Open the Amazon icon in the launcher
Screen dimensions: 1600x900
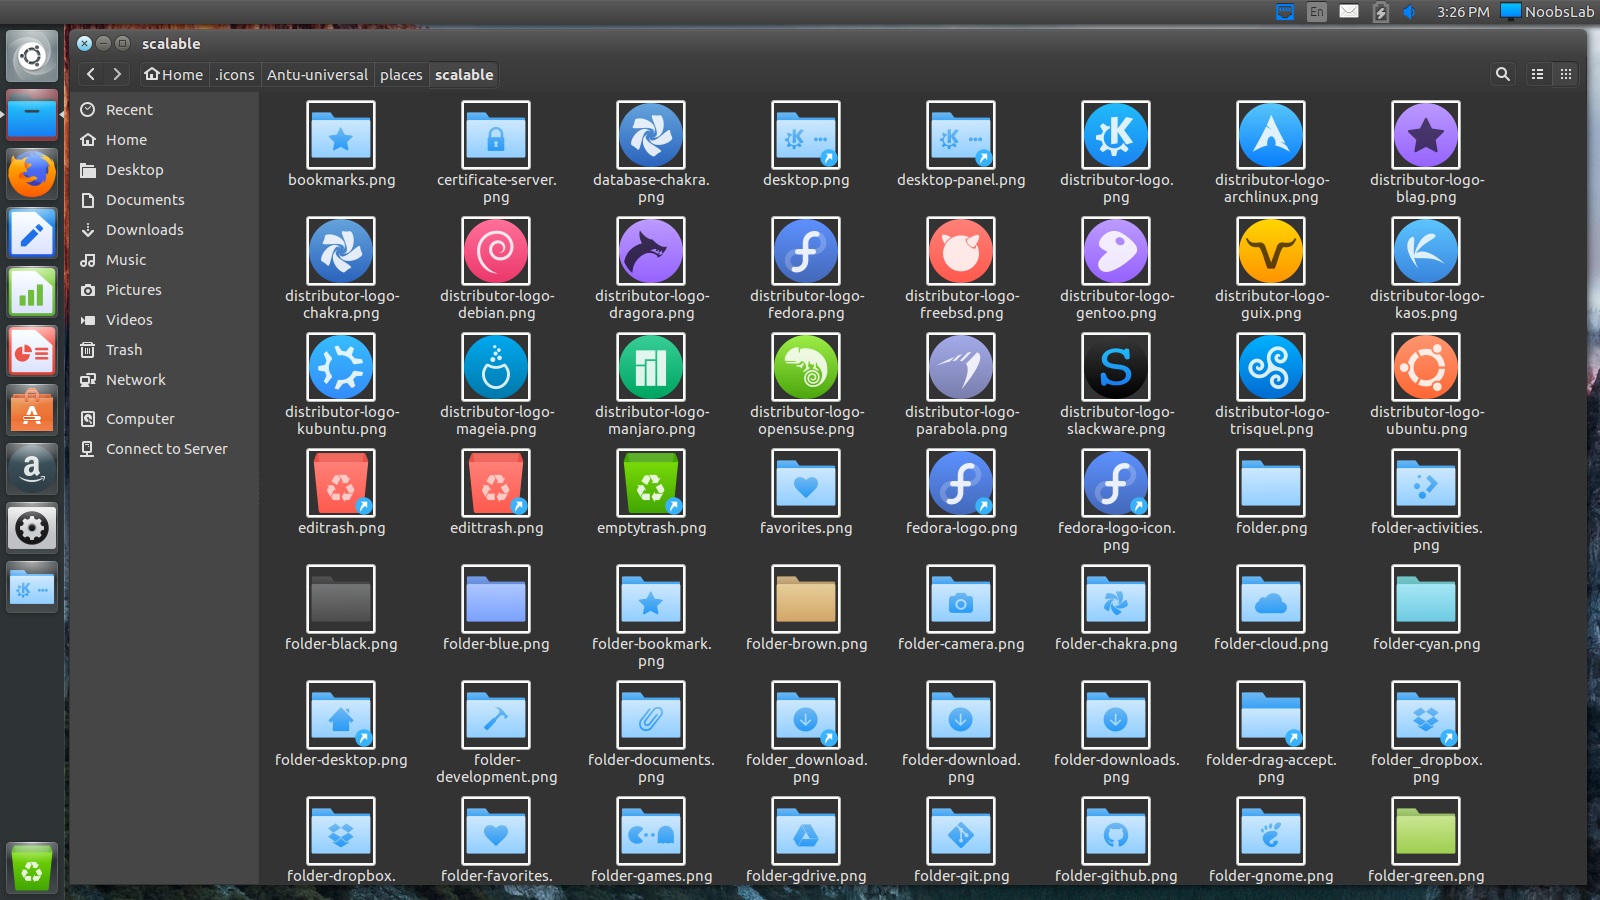tap(31, 470)
